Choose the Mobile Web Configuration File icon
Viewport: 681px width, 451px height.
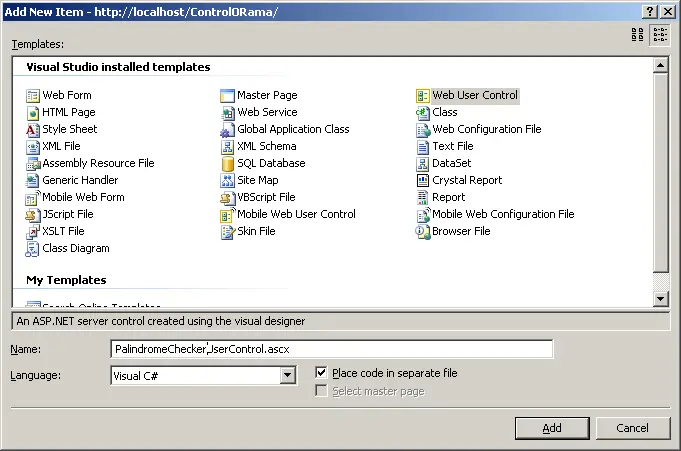[x=423, y=215]
